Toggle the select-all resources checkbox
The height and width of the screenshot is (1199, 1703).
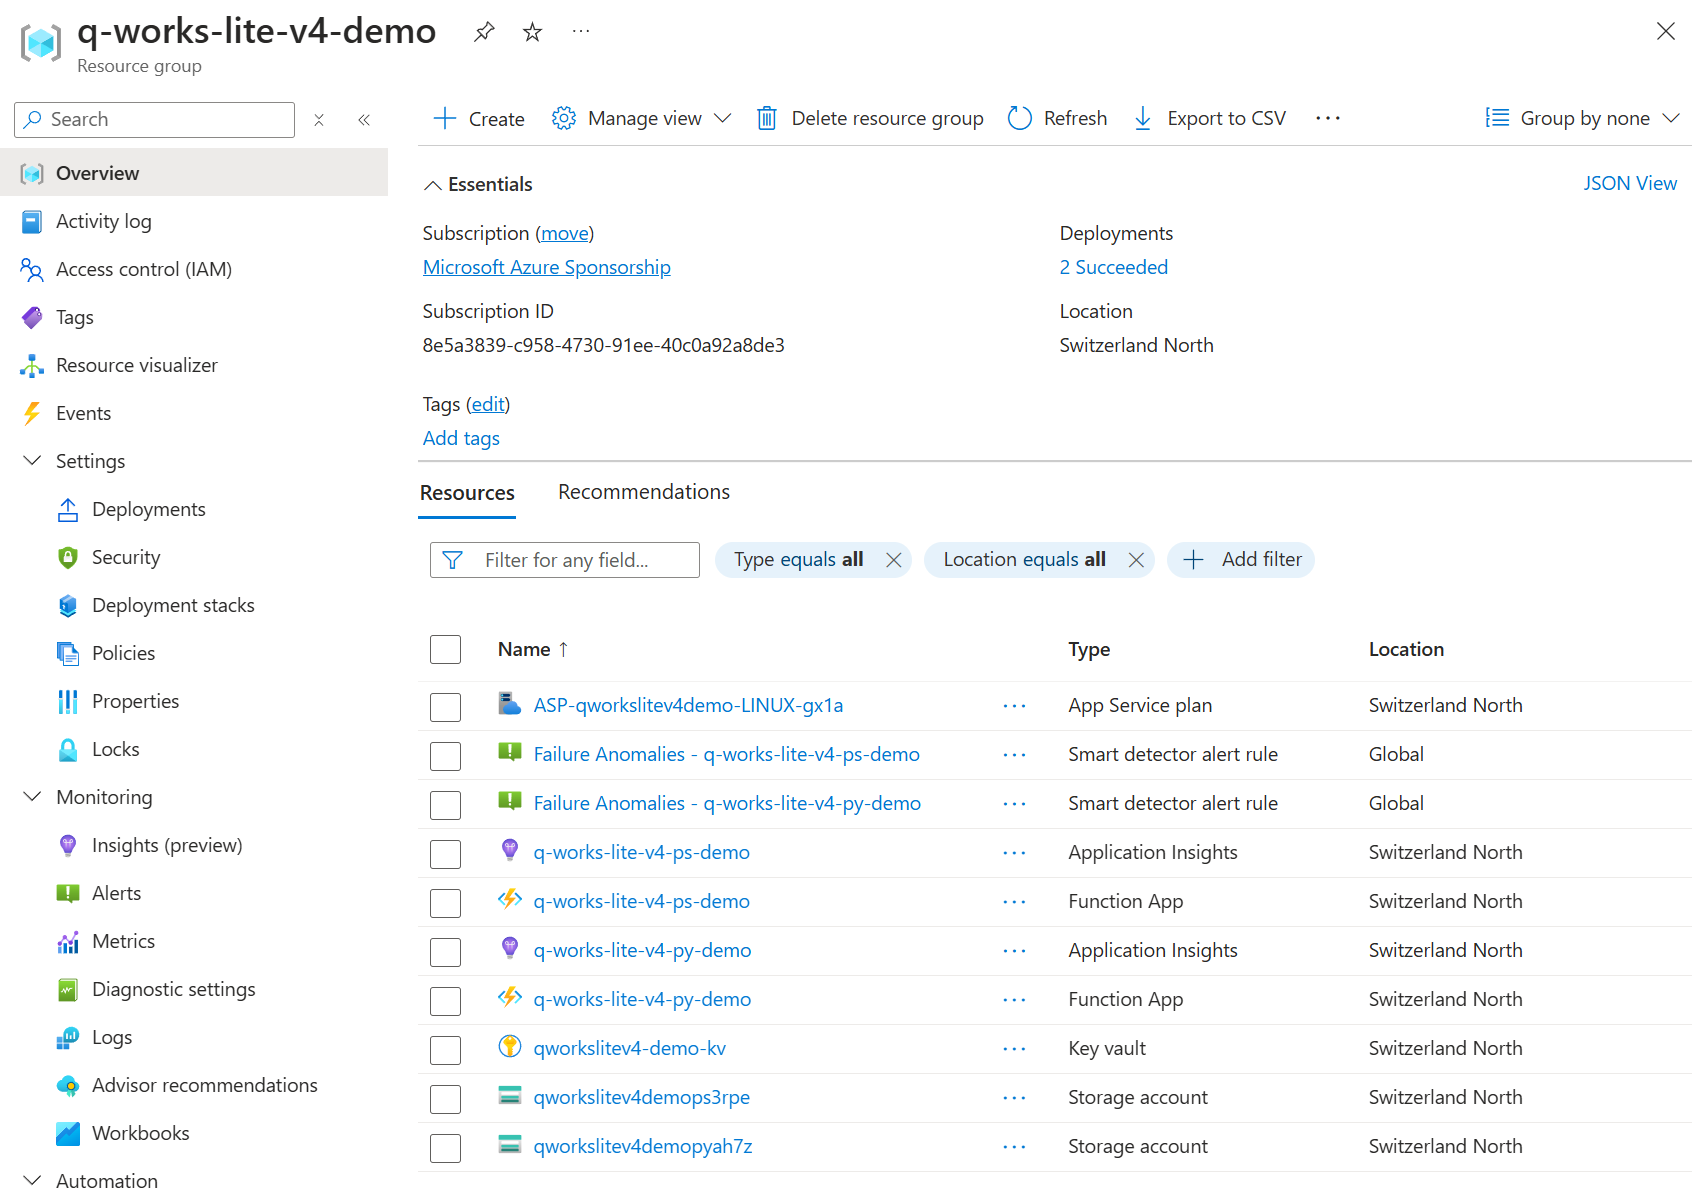[445, 649]
